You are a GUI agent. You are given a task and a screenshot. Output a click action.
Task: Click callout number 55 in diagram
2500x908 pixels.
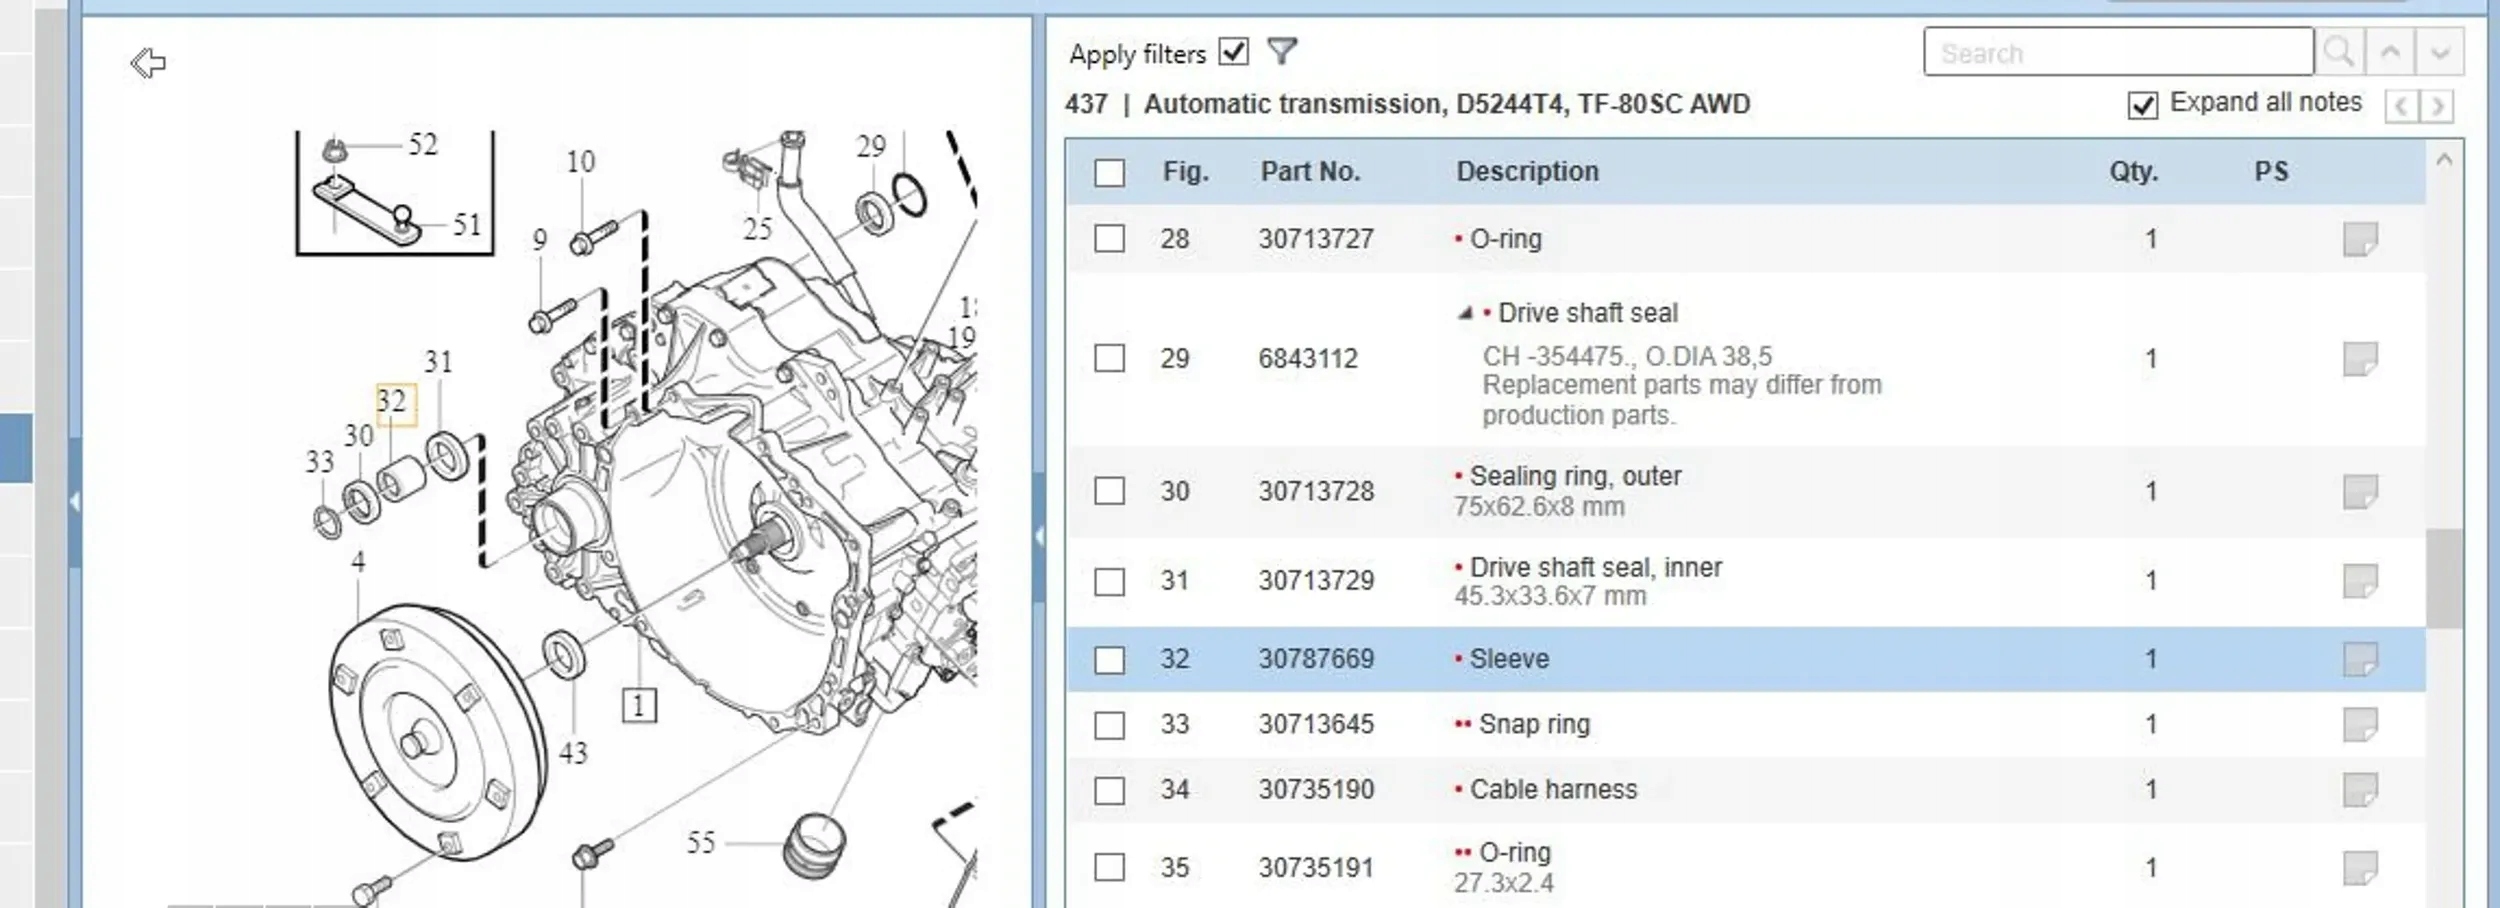[x=701, y=843]
